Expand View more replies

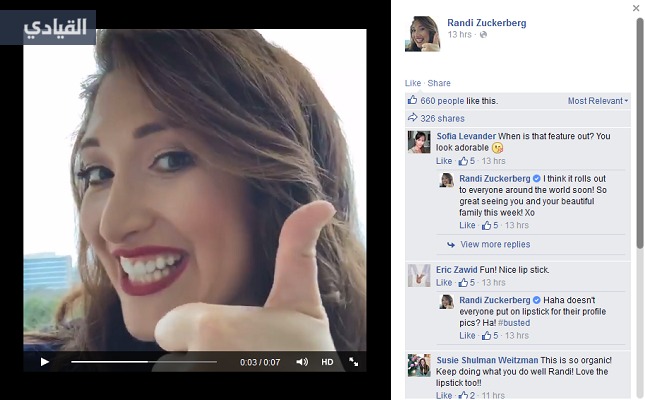[495, 244]
